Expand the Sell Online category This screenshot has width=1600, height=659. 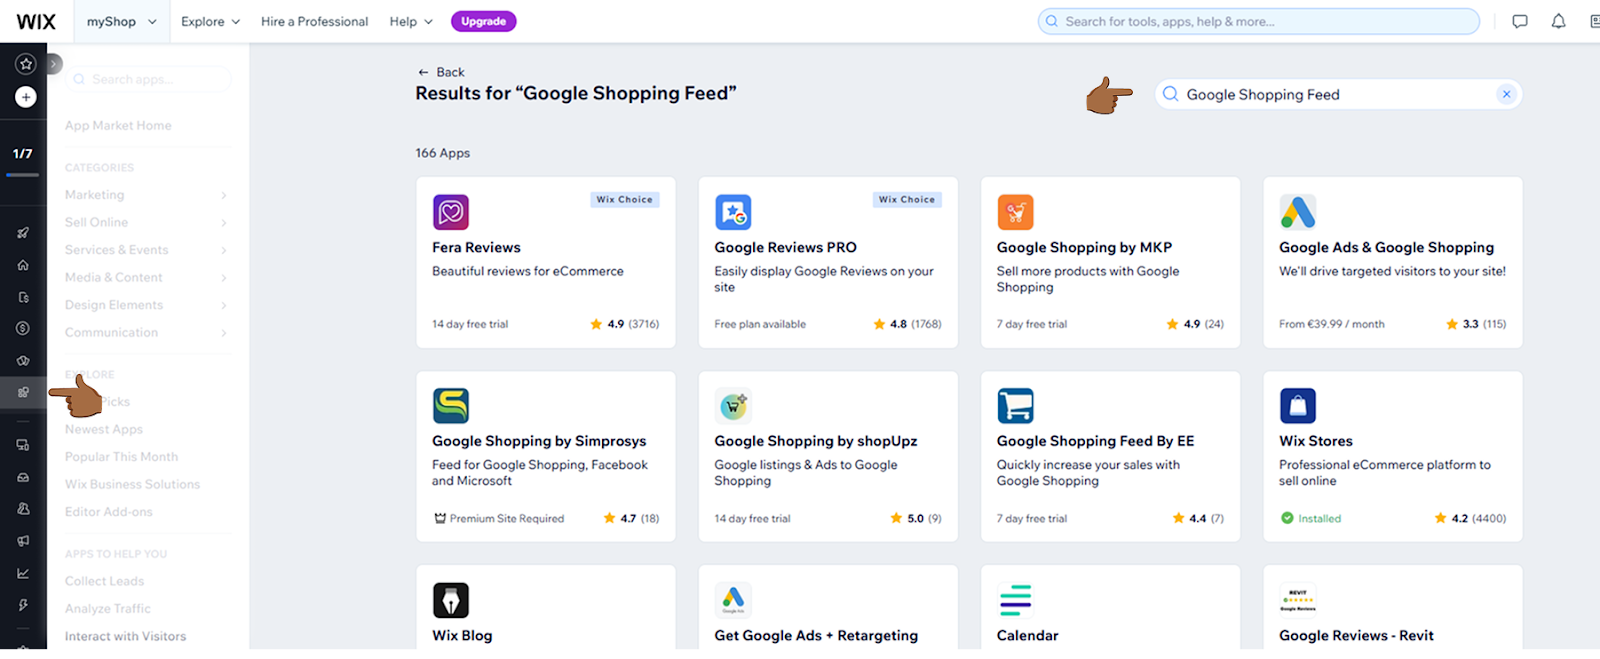147,222
